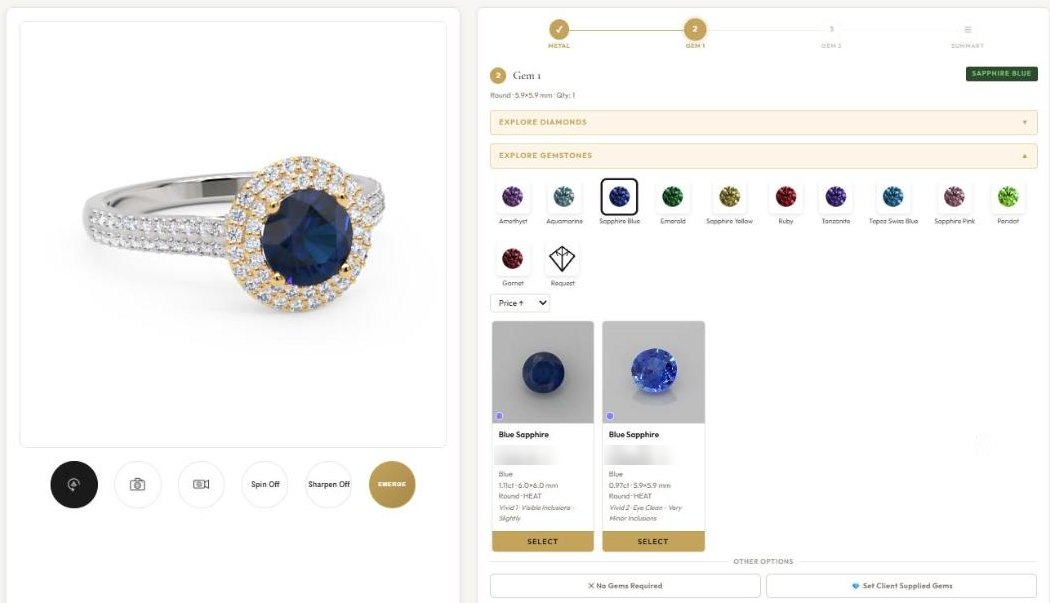Expand the Explore Diamonds section
1050x603 pixels.
[x=763, y=123]
